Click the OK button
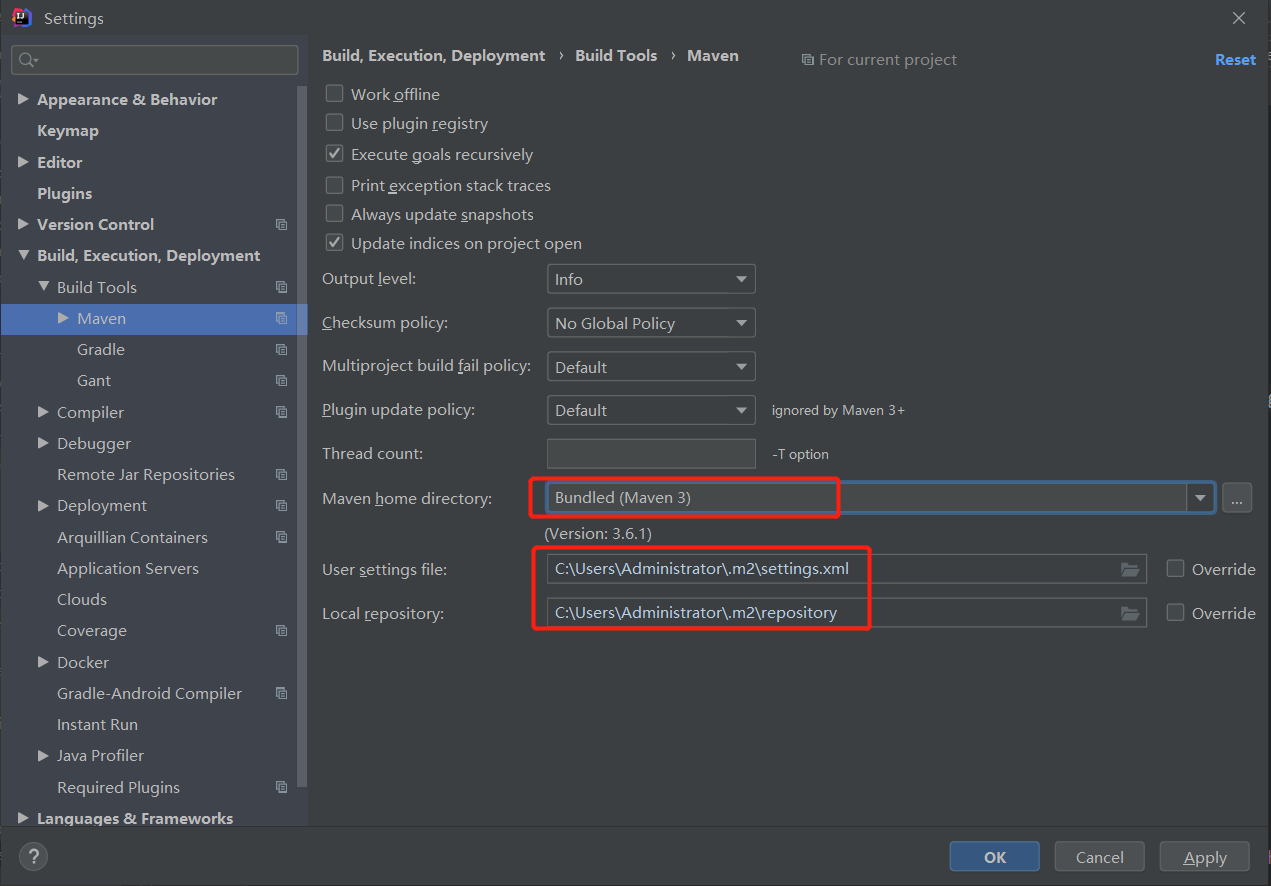The height and width of the screenshot is (886, 1271). [x=995, y=857]
